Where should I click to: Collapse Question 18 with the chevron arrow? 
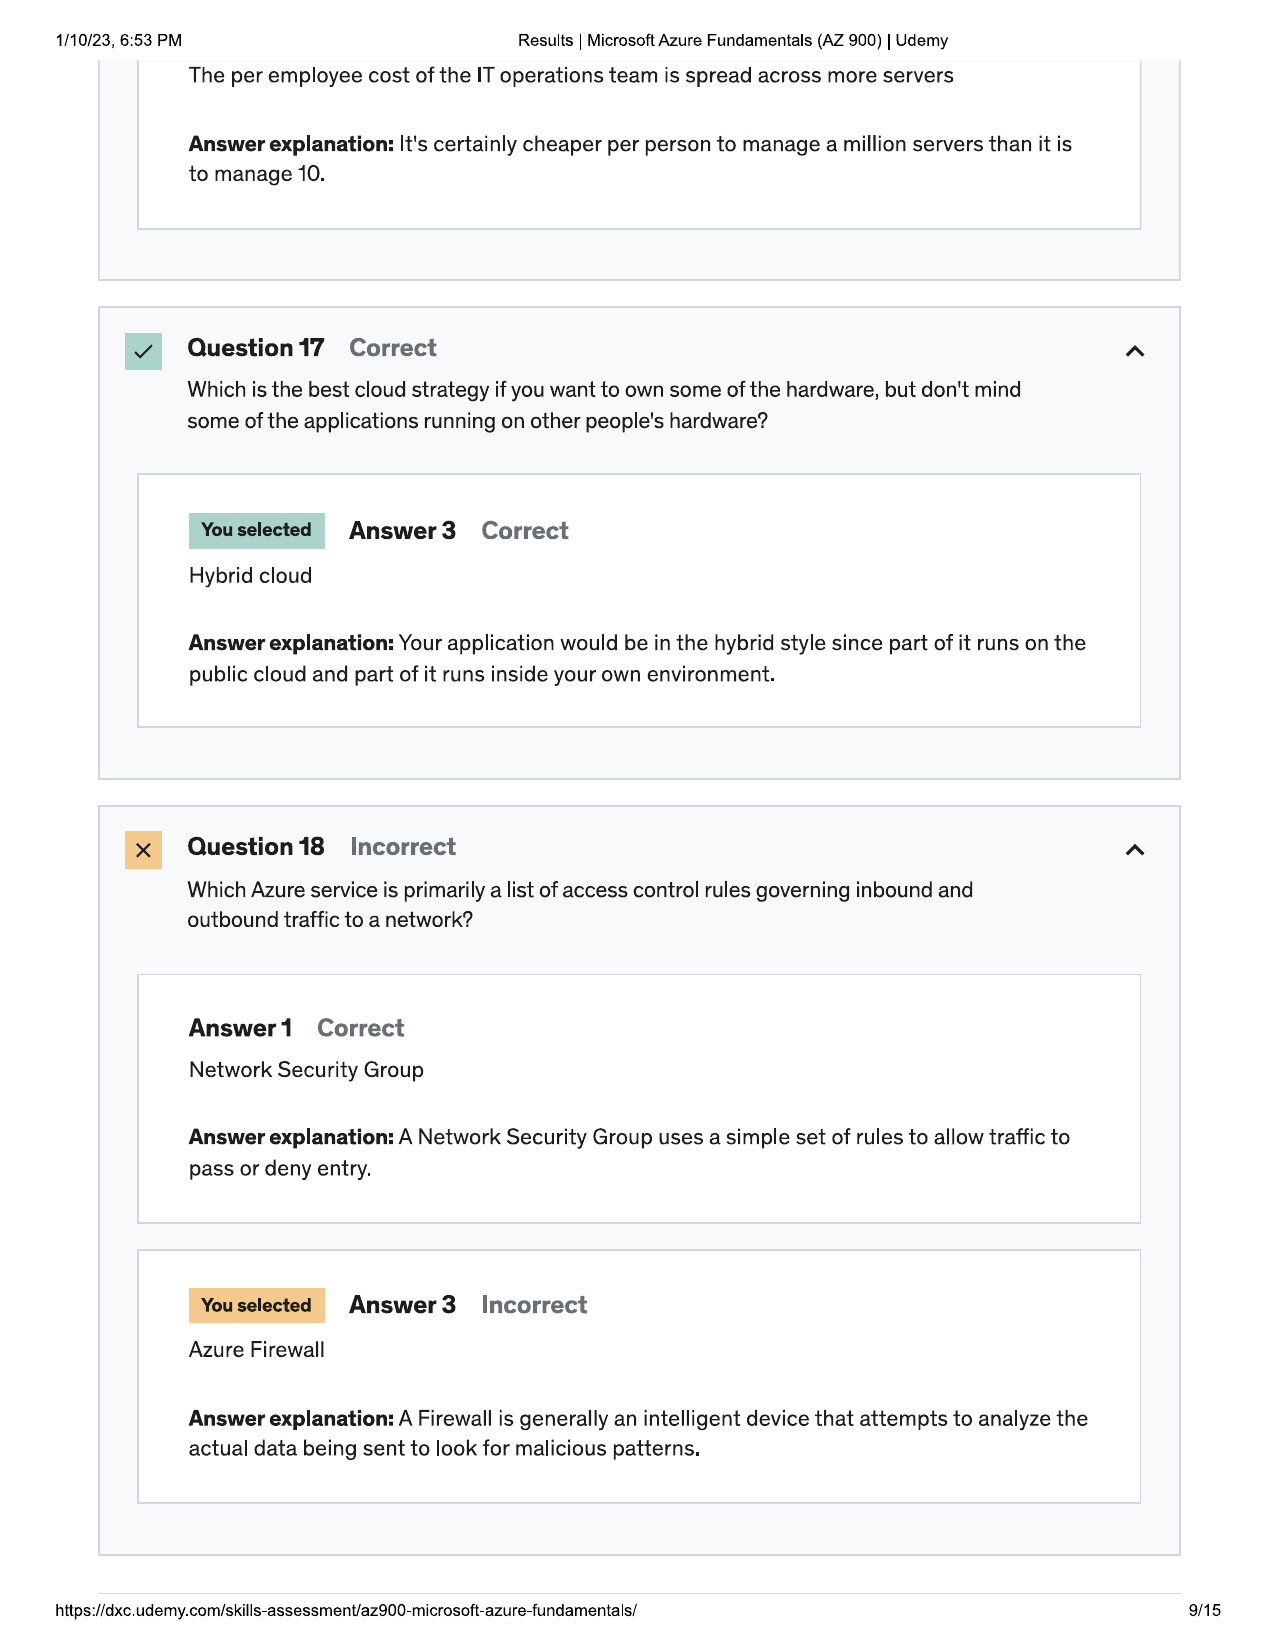[x=1134, y=850]
